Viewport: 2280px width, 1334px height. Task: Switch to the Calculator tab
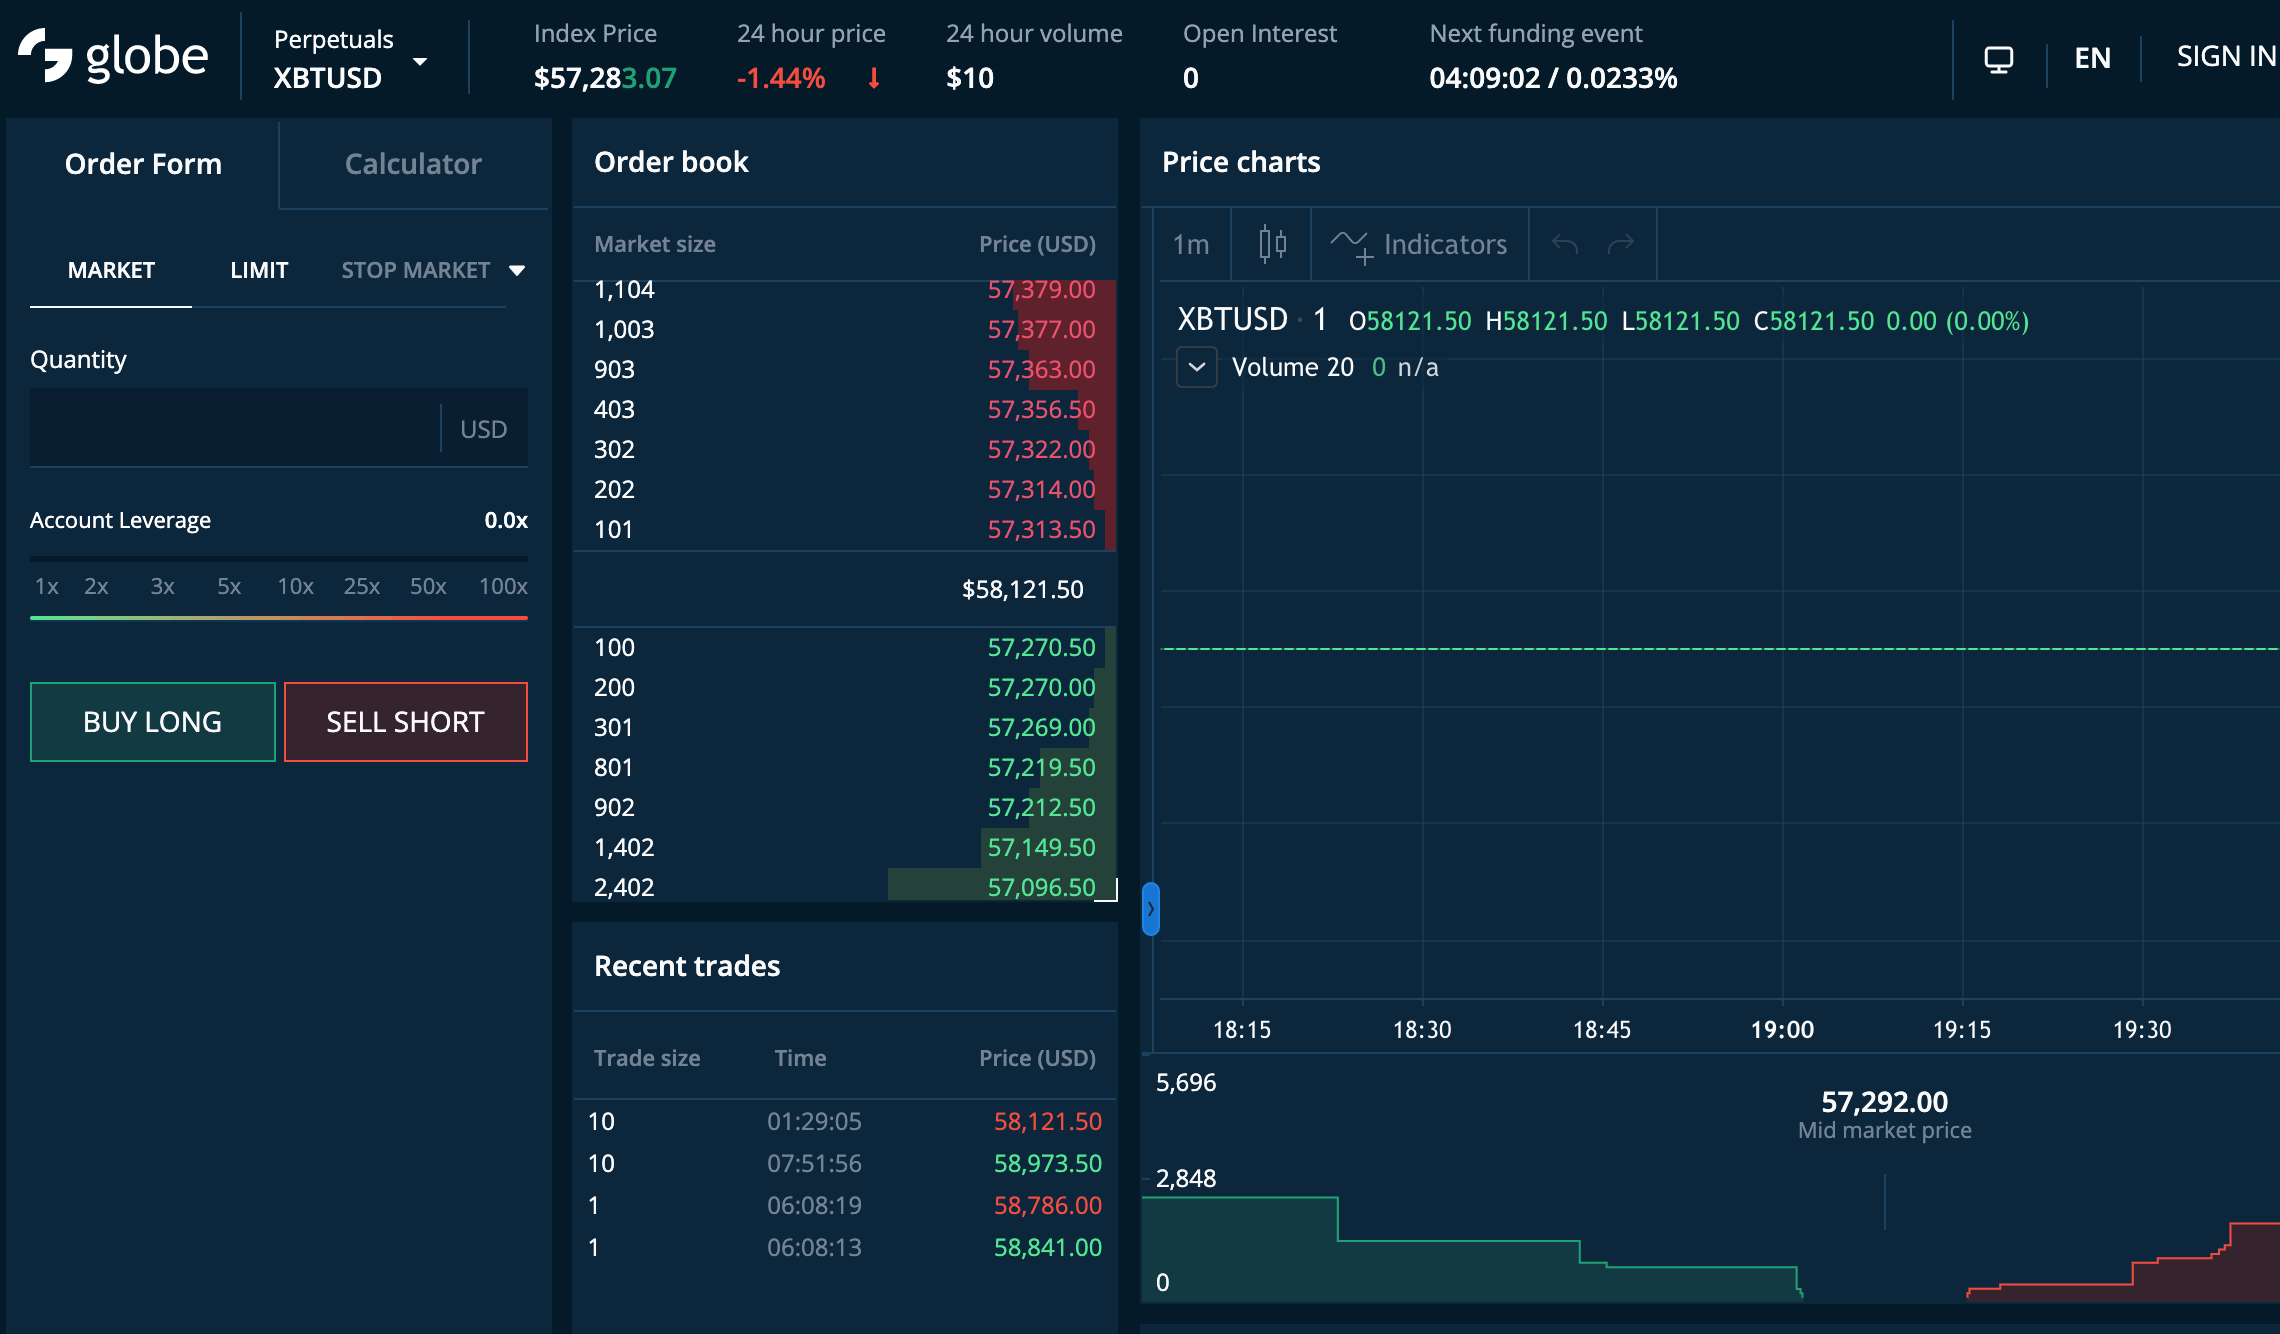(413, 164)
